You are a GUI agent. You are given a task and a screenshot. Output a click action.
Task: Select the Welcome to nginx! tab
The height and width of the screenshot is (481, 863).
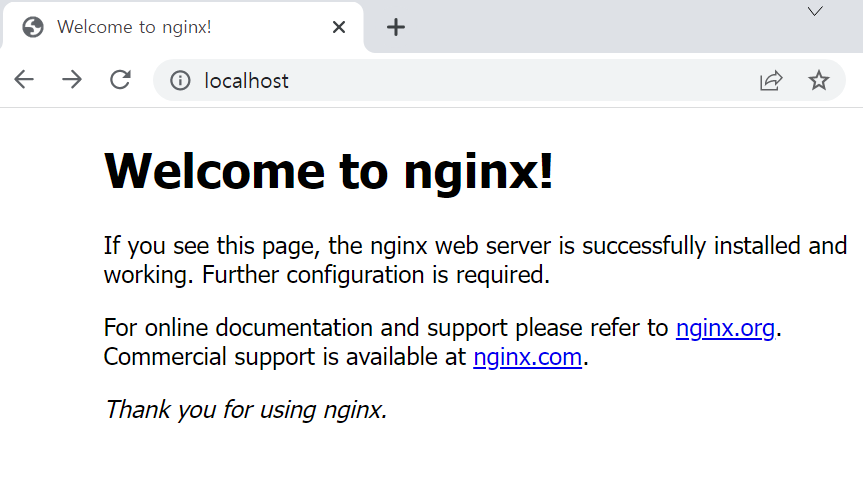[182, 27]
